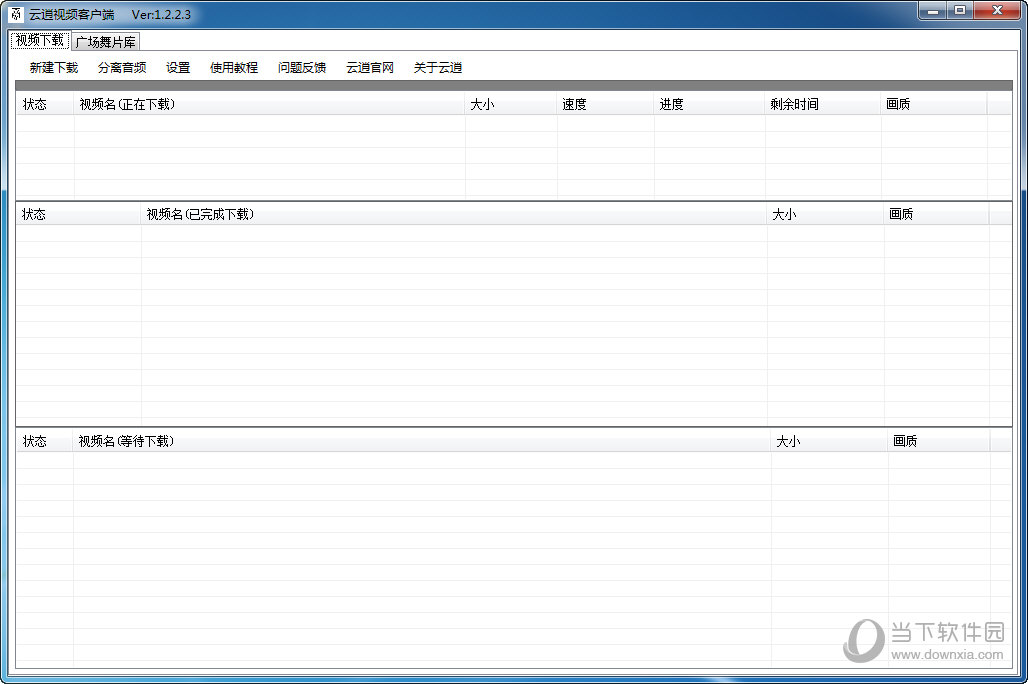Select the 分离音频 toolbar item
Image resolution: width=1028 pixels, height=684 pixels.
[x=122, y=68]
